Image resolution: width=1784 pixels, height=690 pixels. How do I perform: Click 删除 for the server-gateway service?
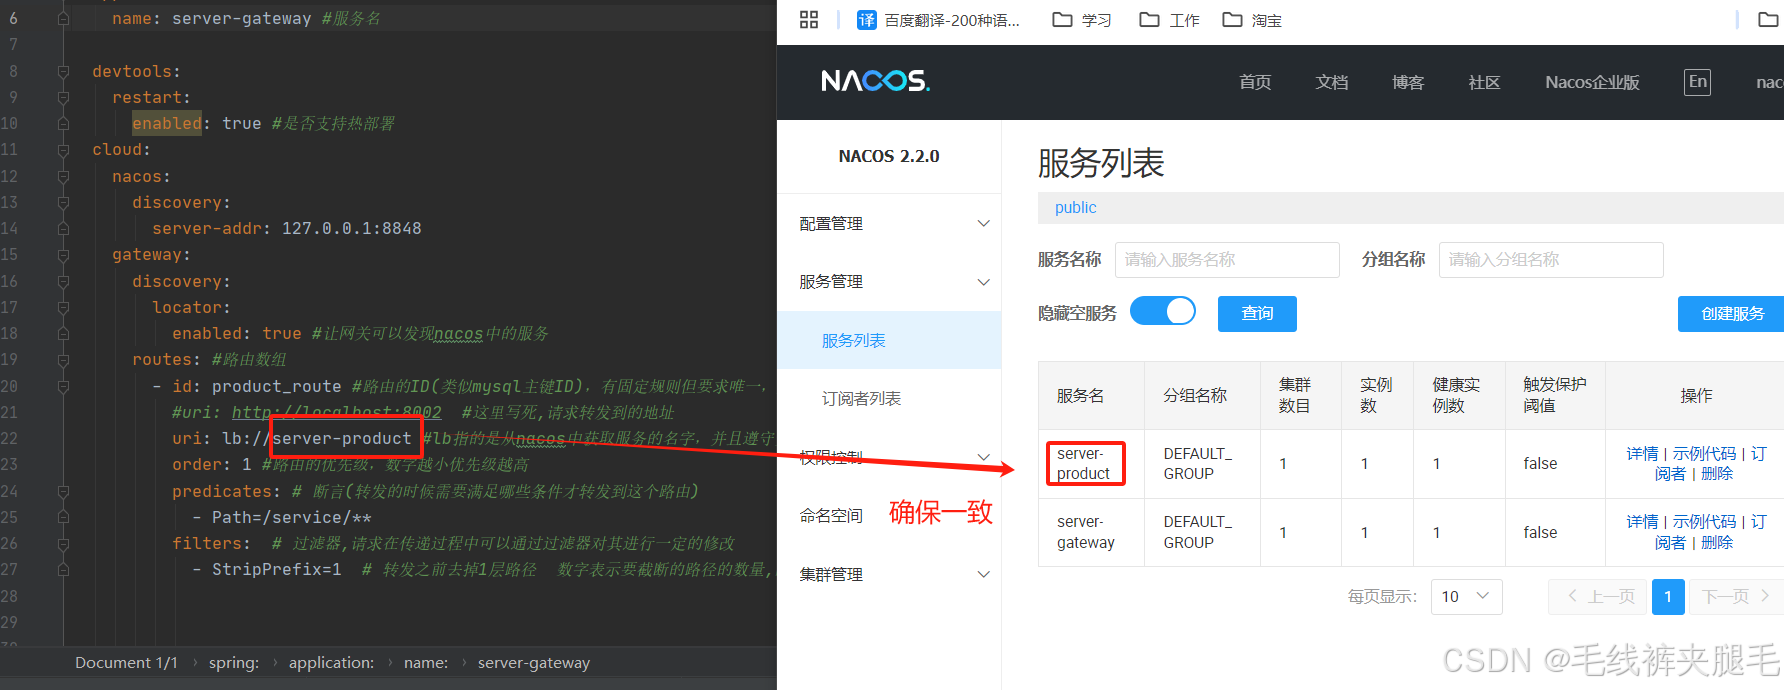pyautogui.click(x=1717, y=542)
